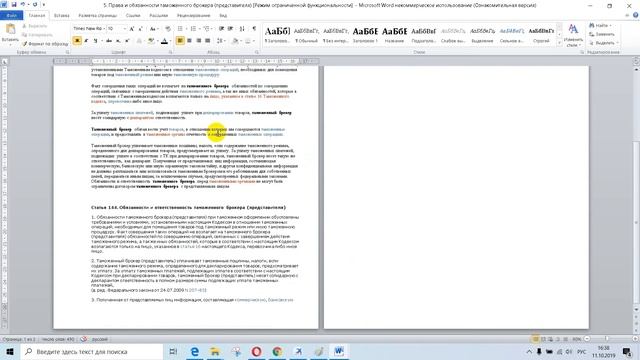The image size is (640, 360).
Task: Click the Multilevel list icon
Action: (207, 29)
